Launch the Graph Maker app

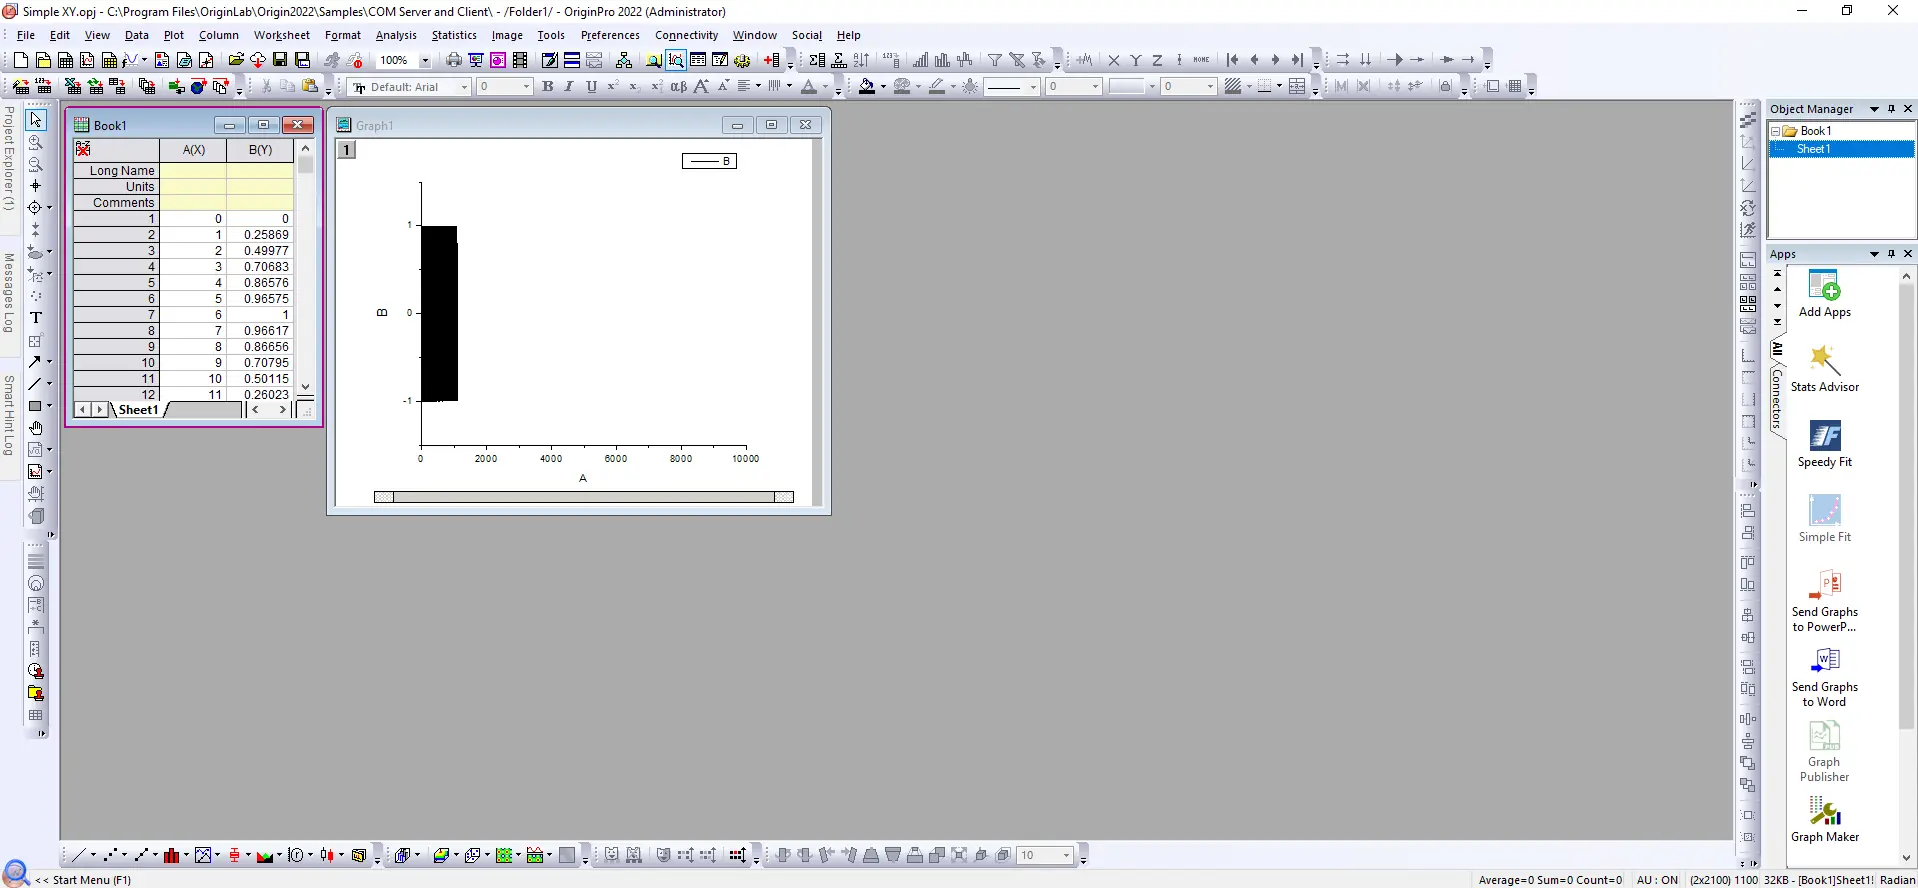[x=1825, y=820]
